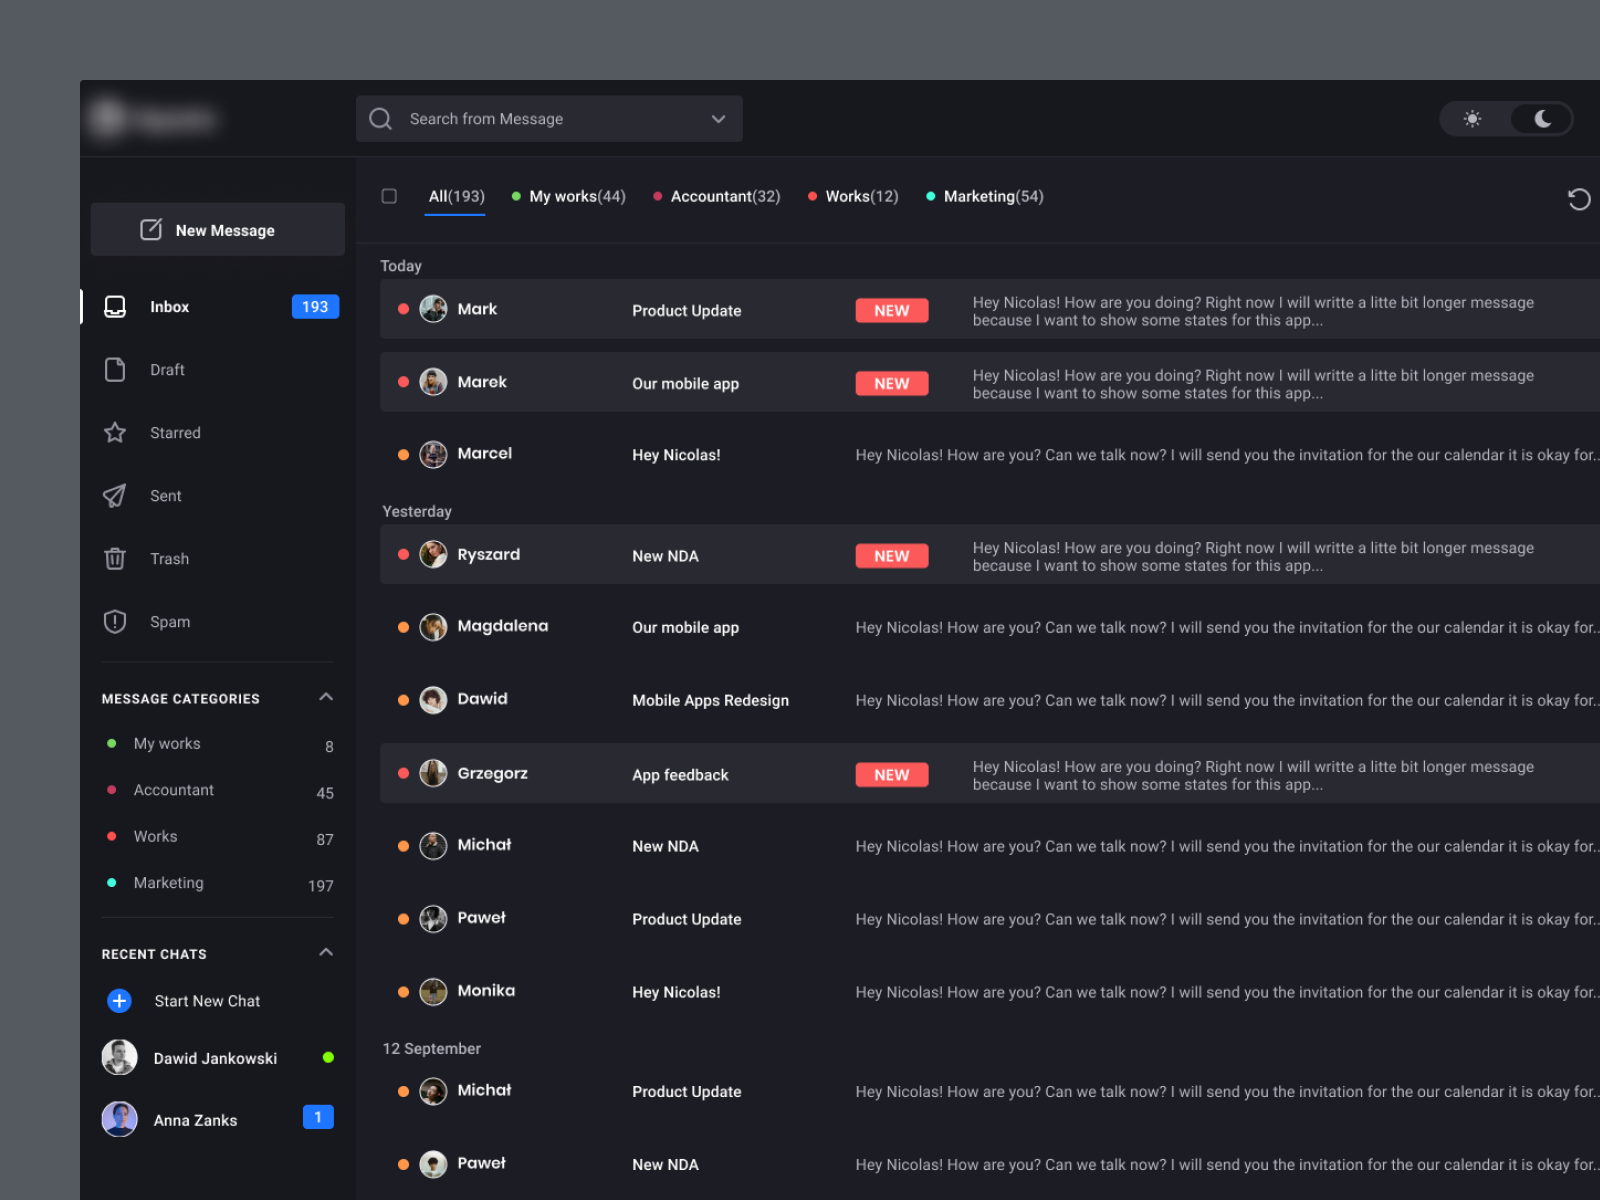This screenshot has height=1200, width=1600.
Task: Switch to the Accountant(32) tab
Action: pos(726,196)
